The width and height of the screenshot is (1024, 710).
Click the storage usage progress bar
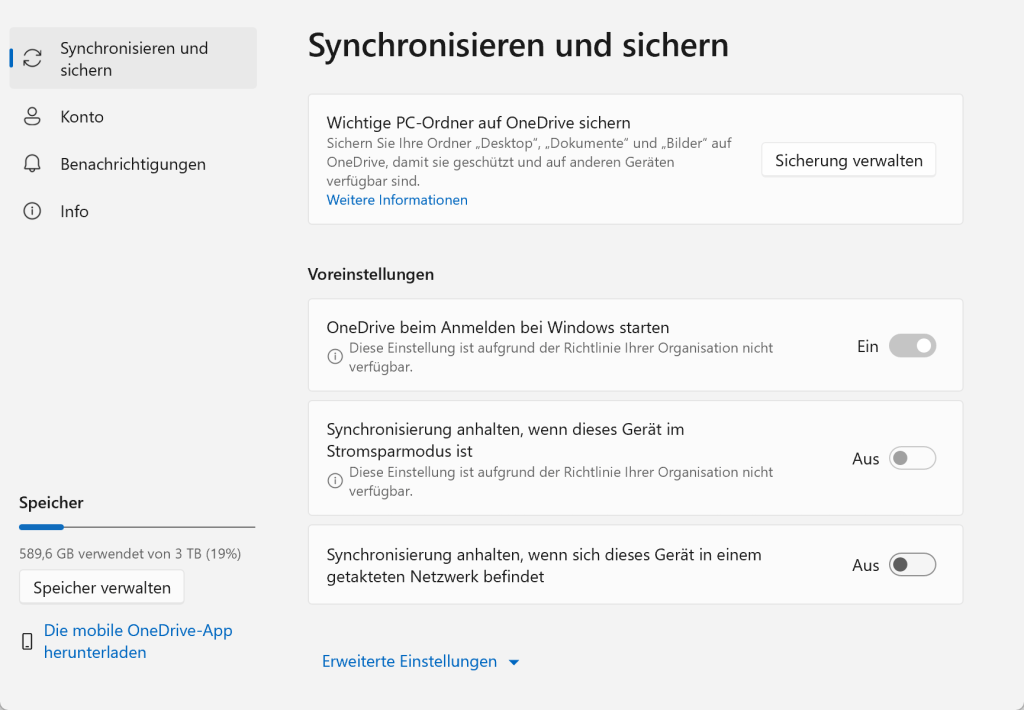pos(137,526)
